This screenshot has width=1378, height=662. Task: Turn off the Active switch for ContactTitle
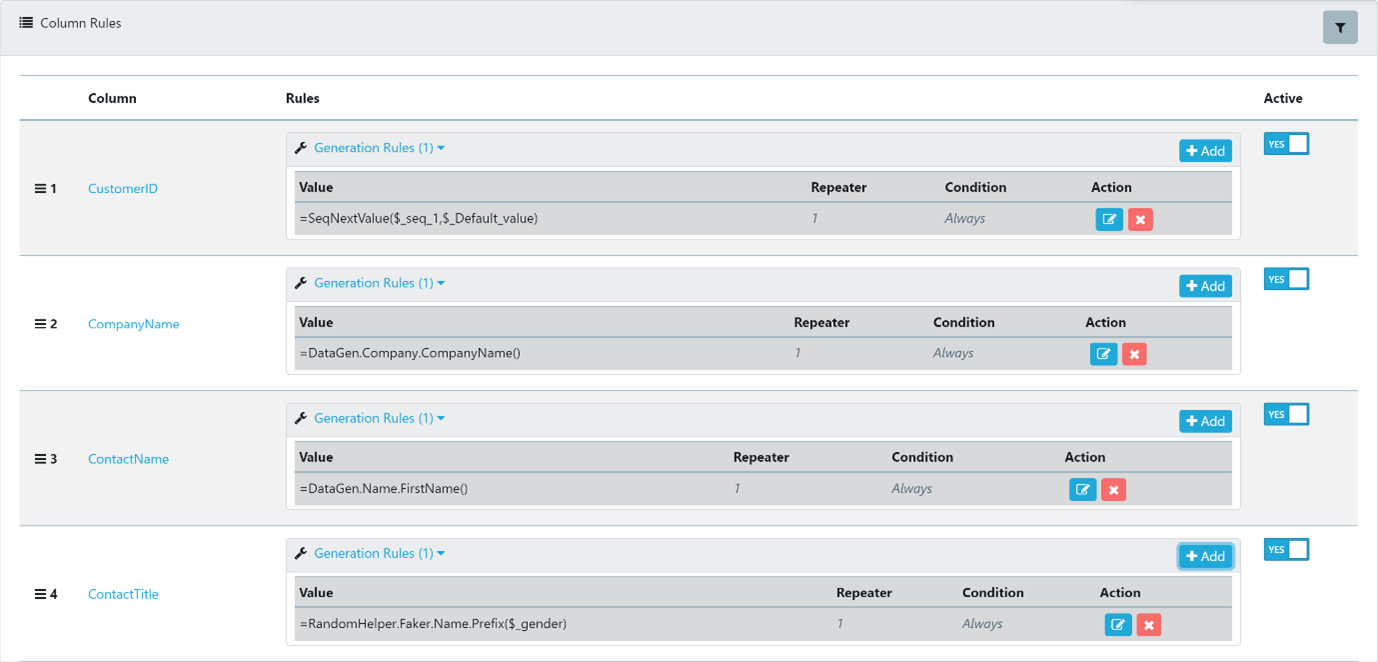[x=1286, y=549]
